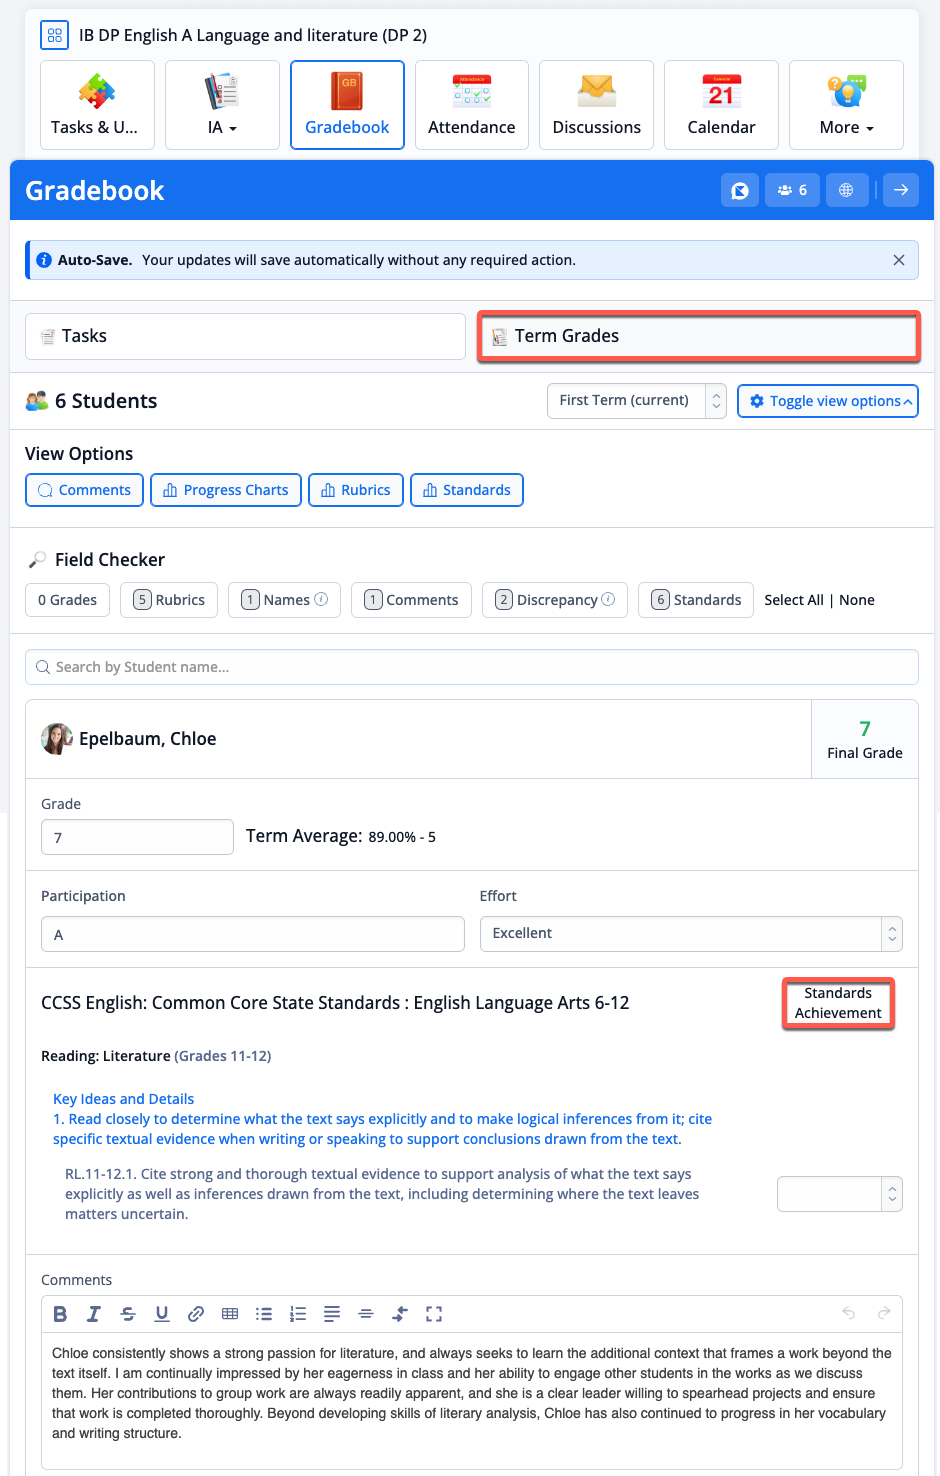Collapse options with Toggle view options button

[827, 401]
